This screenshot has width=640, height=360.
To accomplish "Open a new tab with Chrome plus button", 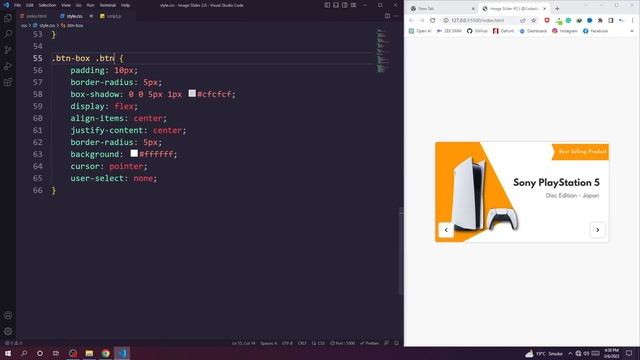I will click(x=557, y=9).
